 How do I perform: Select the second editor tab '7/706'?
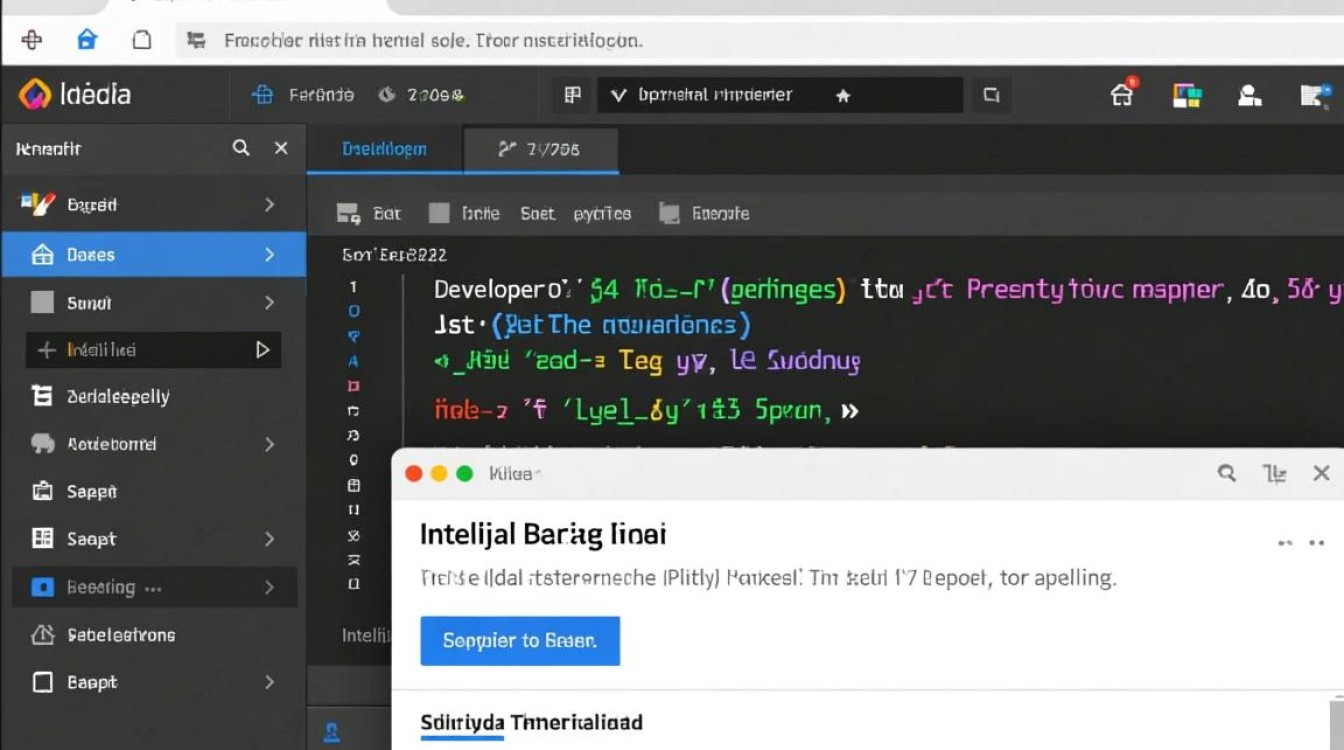(540, 149)
